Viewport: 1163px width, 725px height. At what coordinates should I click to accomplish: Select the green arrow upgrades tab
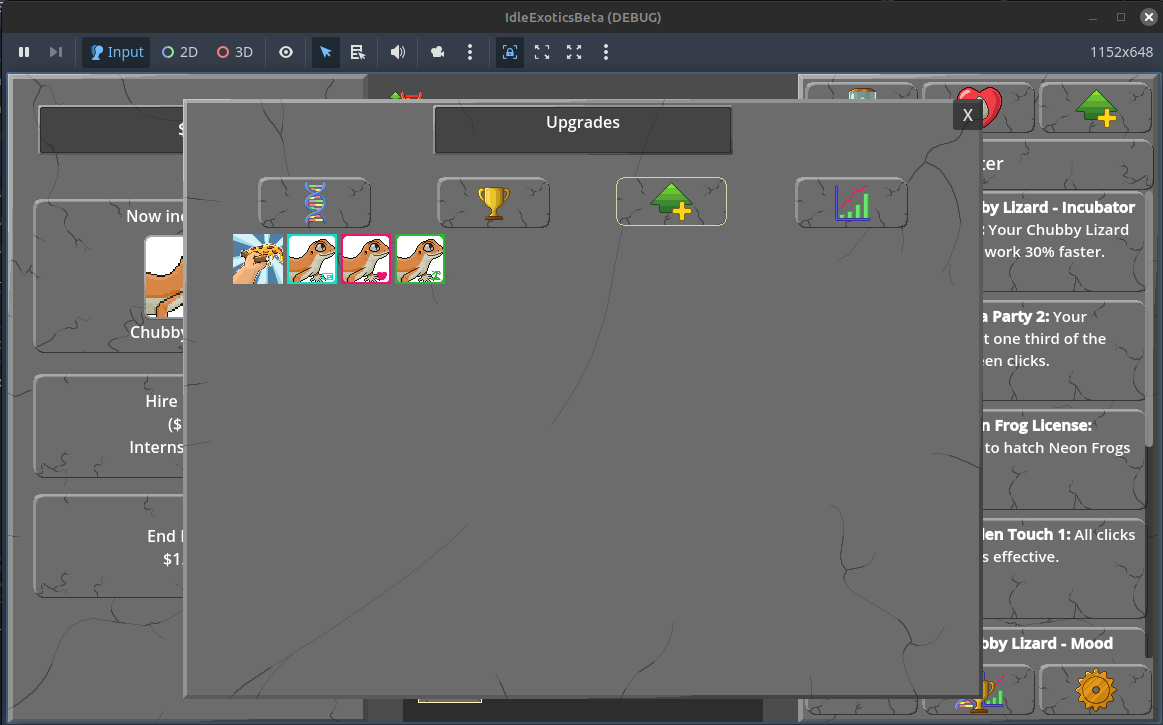671,202
